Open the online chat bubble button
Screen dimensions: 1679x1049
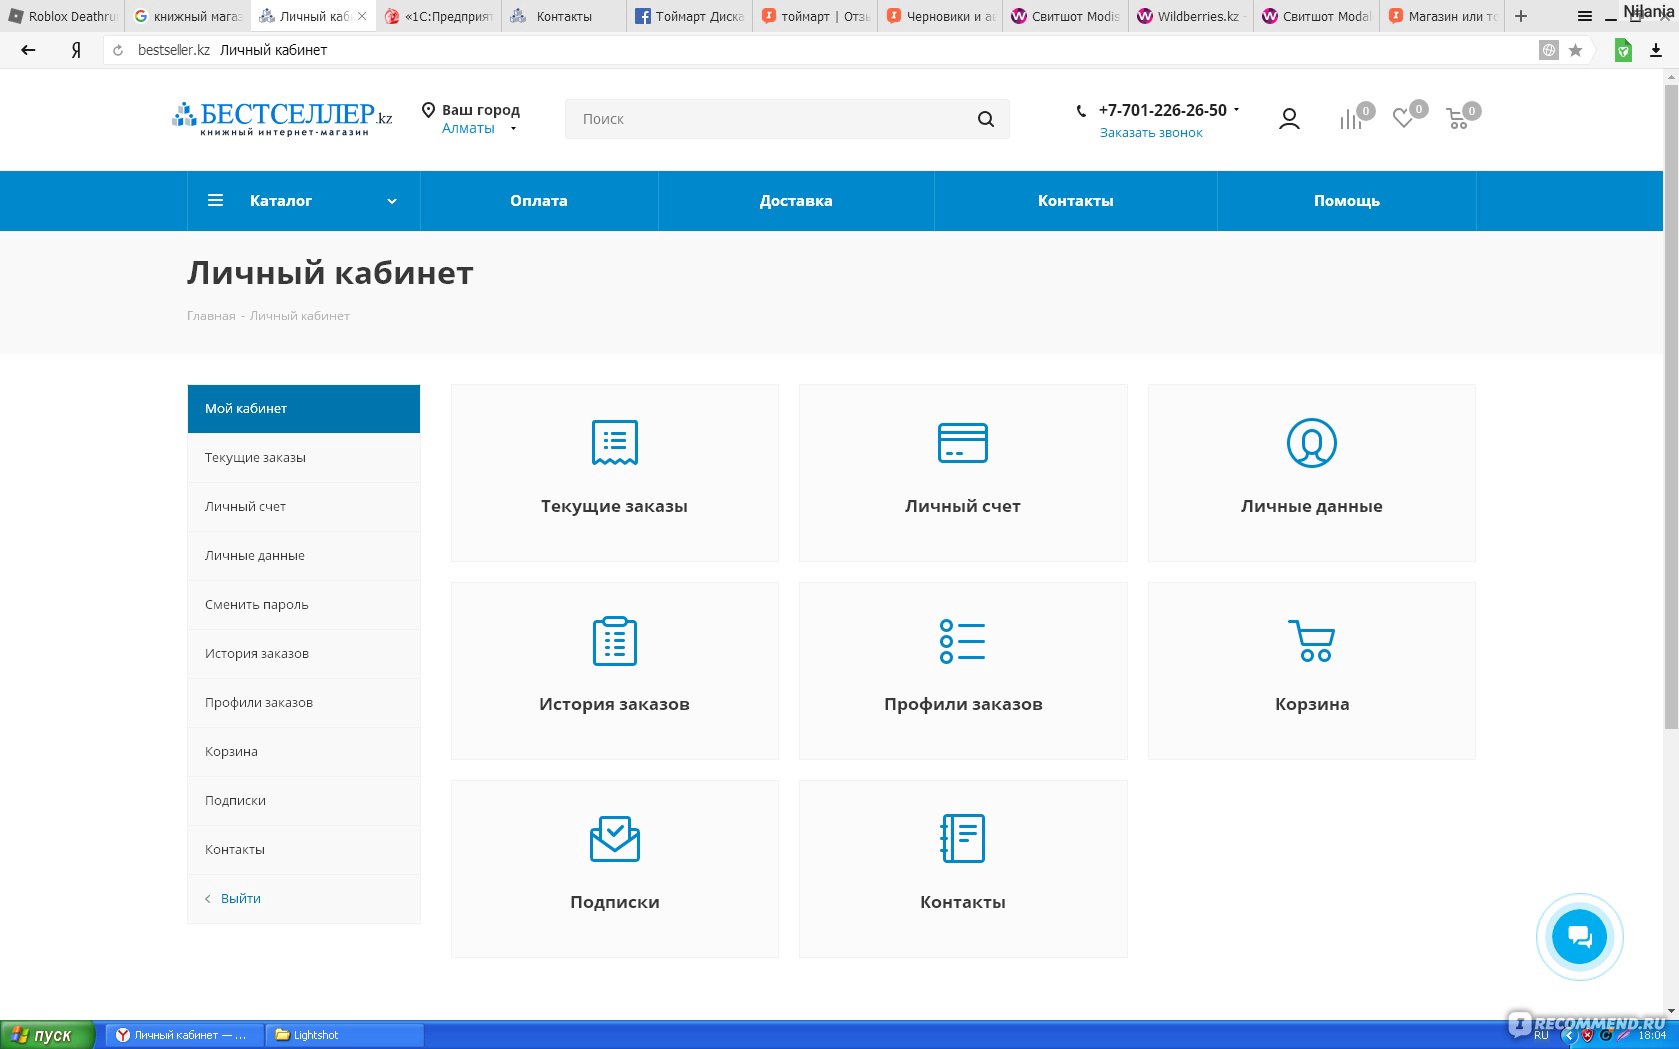(x=1579, y=937)
